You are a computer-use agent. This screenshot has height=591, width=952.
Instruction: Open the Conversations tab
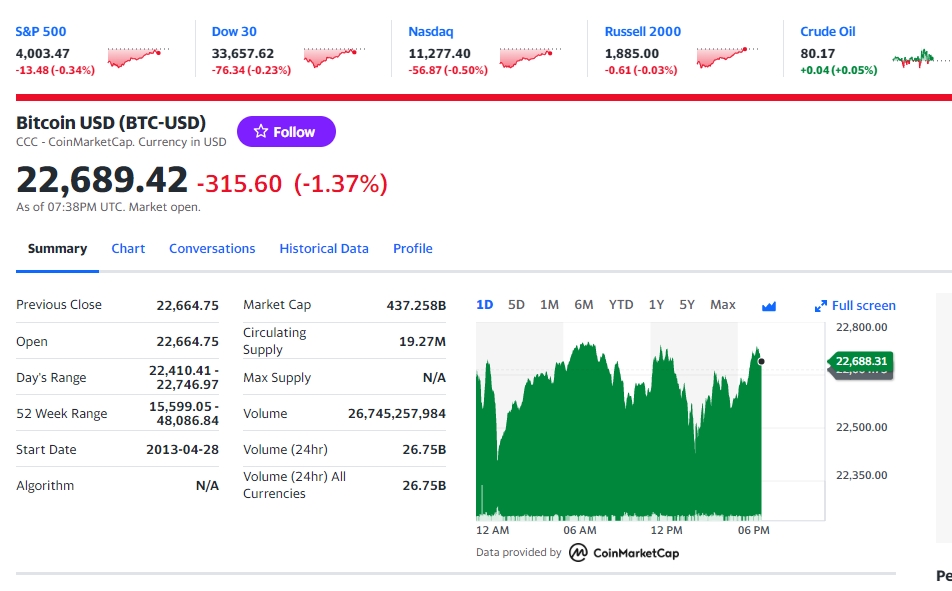pos(212,249)
